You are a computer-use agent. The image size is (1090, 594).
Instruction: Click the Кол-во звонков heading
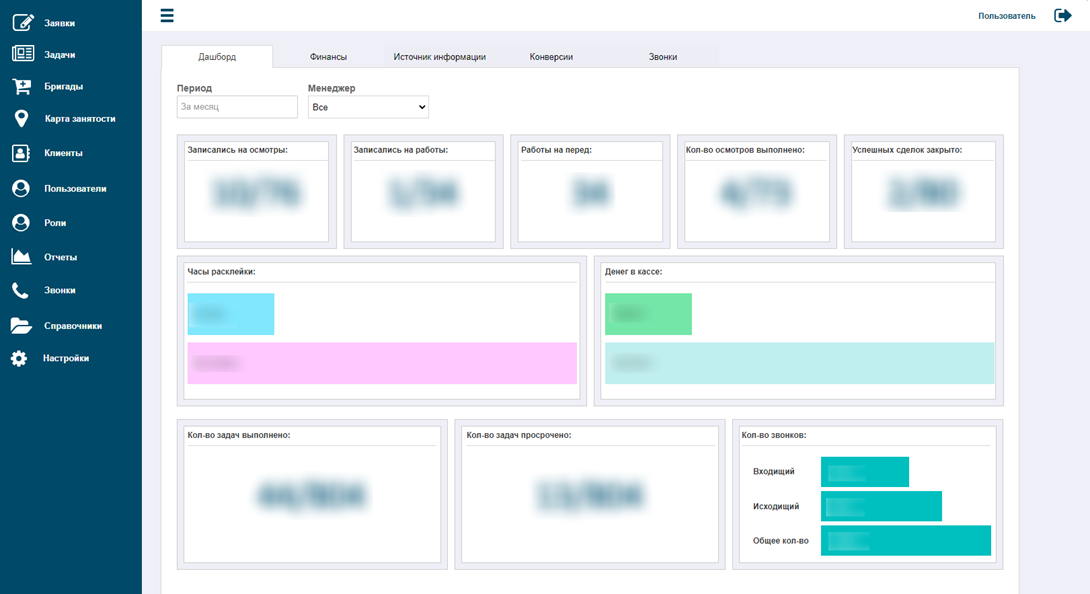coord(774,435)
